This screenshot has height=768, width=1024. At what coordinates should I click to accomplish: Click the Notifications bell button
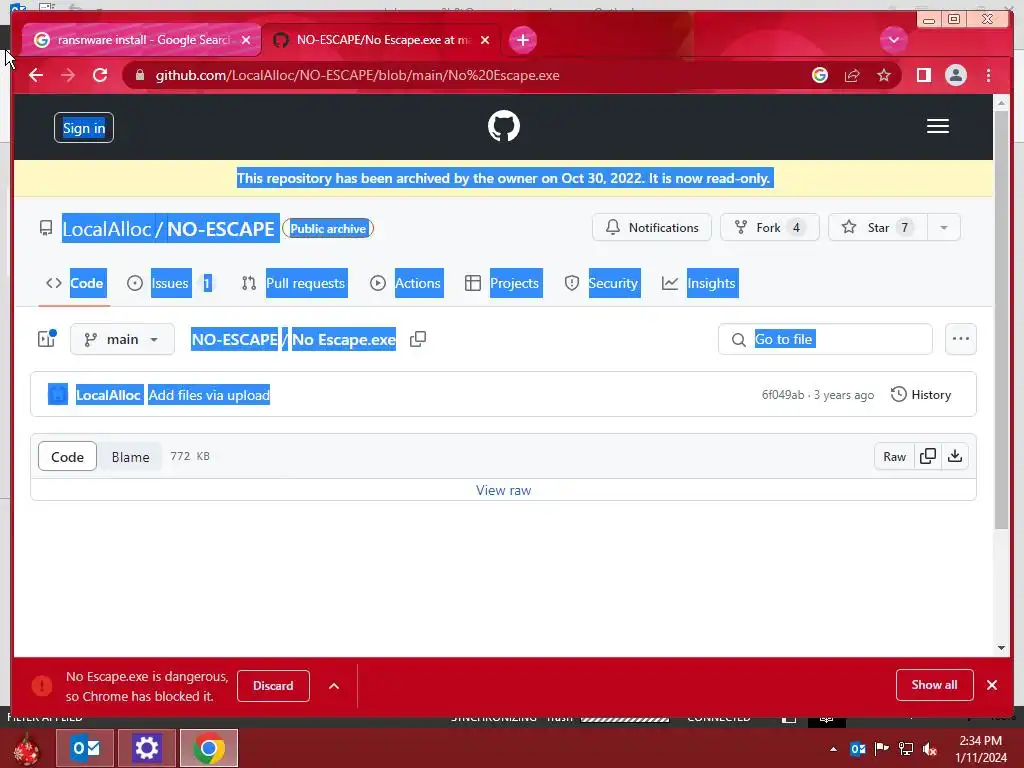pos(652,227)
